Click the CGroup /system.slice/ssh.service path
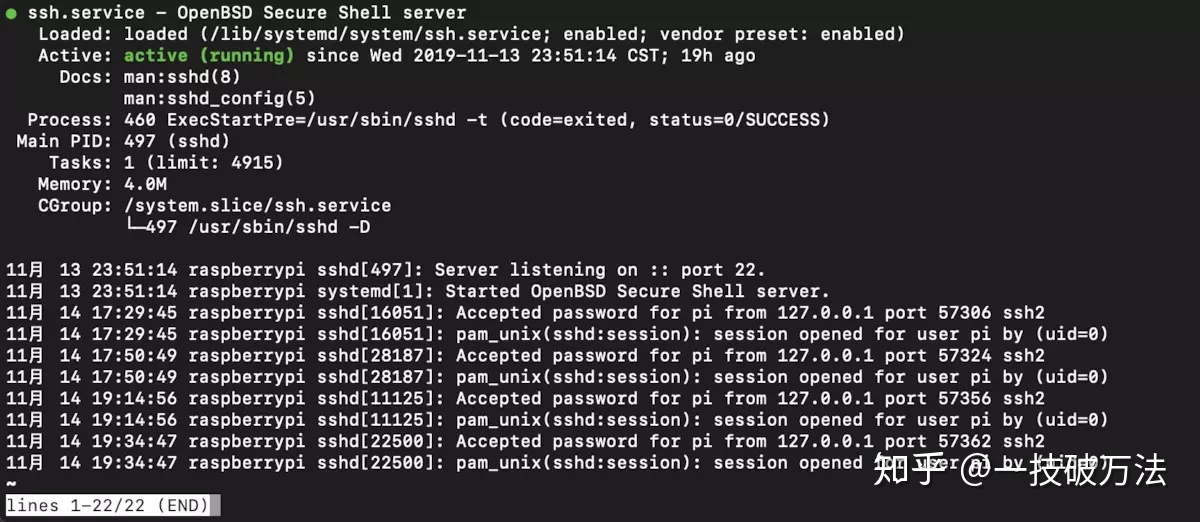1200x522 pixels. (257, 205)
